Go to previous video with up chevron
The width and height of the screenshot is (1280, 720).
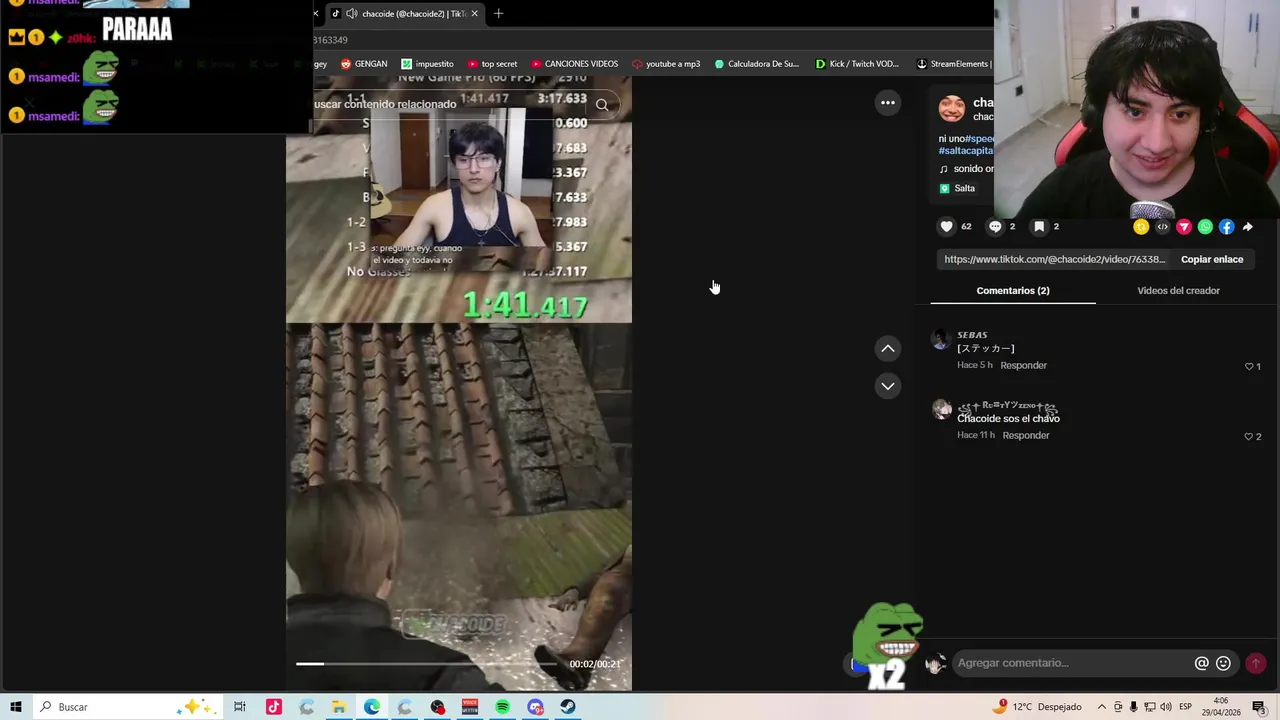[887, 348]
